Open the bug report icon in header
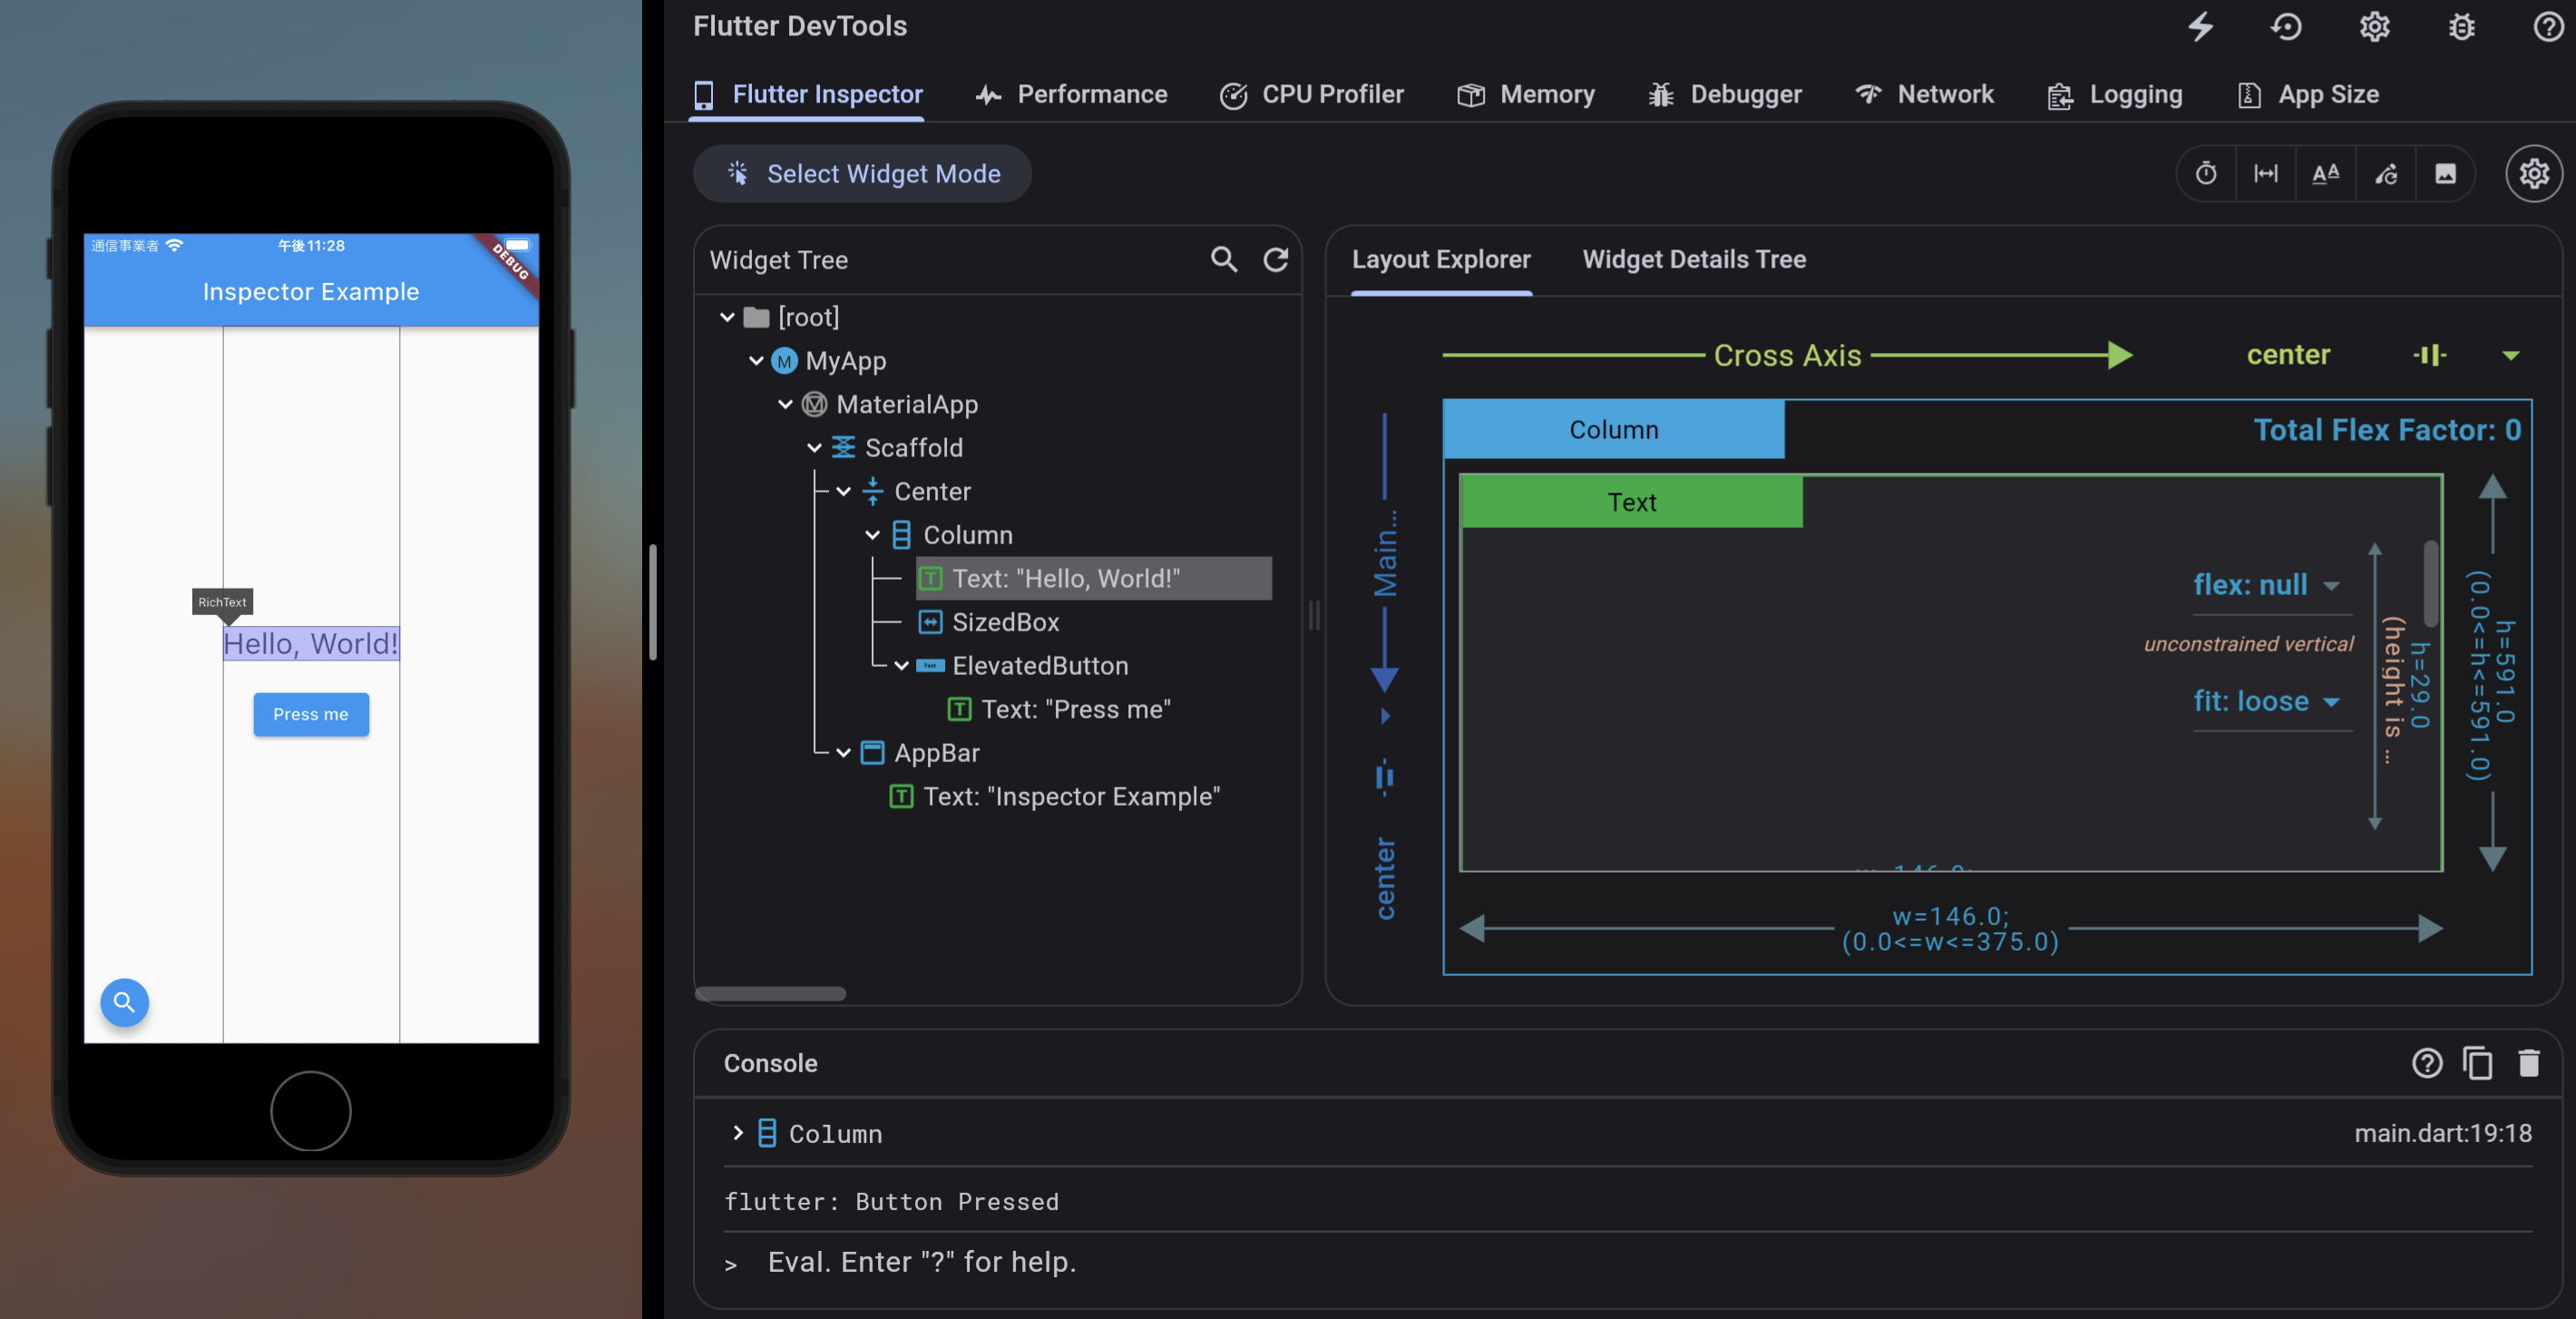The width and height of the screenshot is (2576, 1319). pyautogui.click(x=2461, y=27)
